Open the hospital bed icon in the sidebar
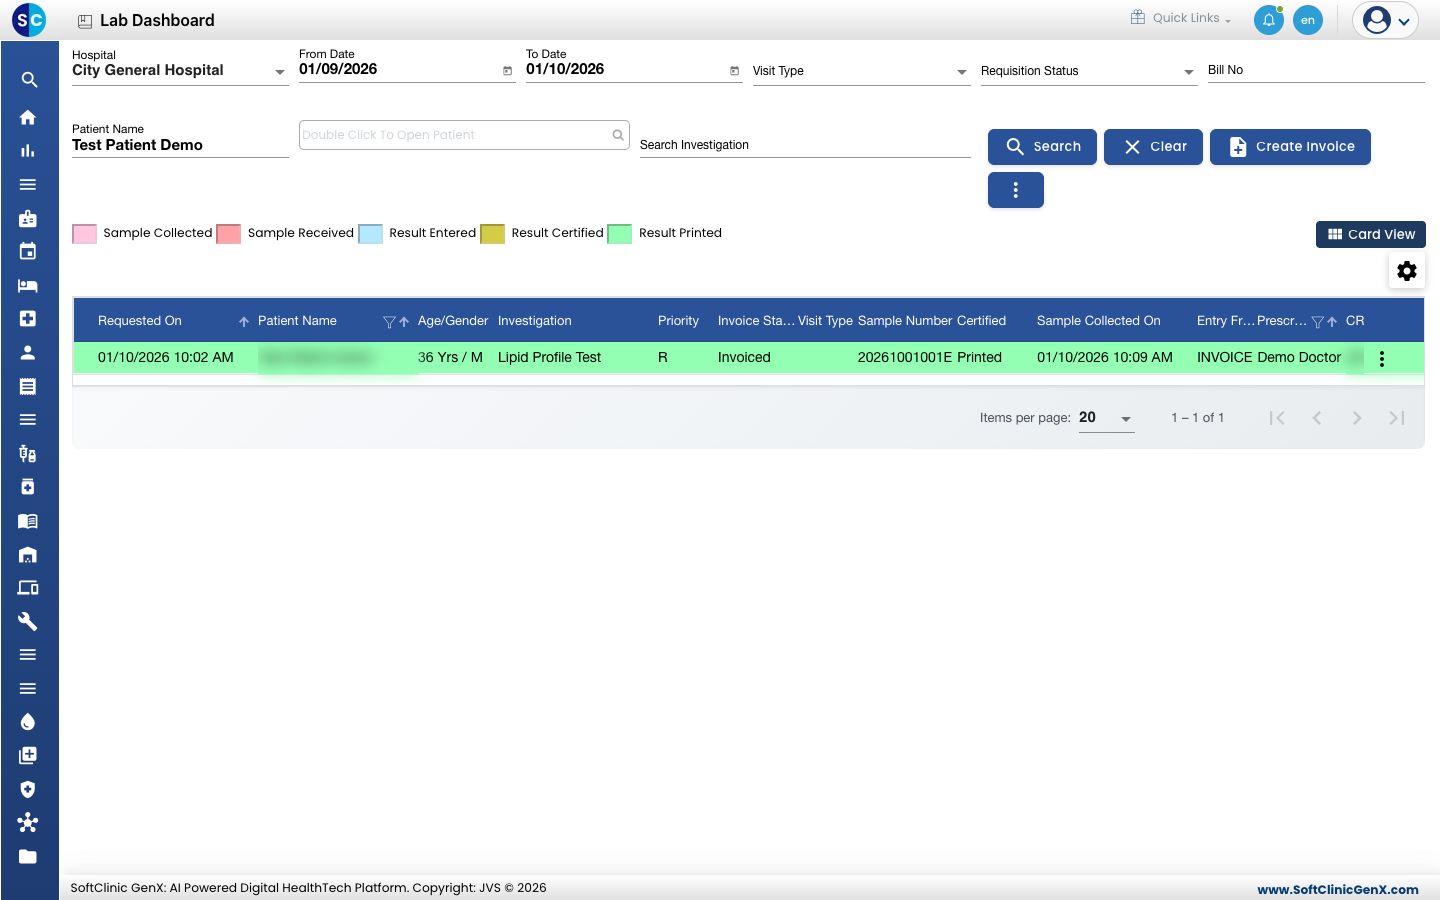Screen dimensions: 1440x900 [28, 285]
